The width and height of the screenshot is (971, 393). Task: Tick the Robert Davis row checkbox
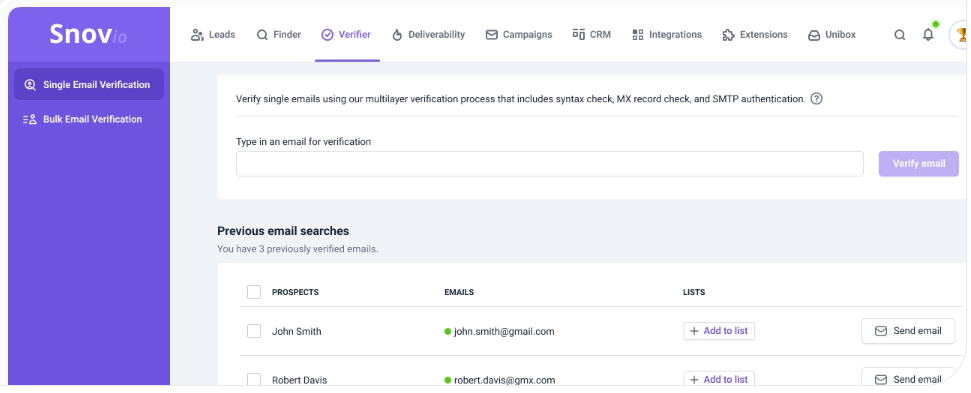tap(254, 379)
